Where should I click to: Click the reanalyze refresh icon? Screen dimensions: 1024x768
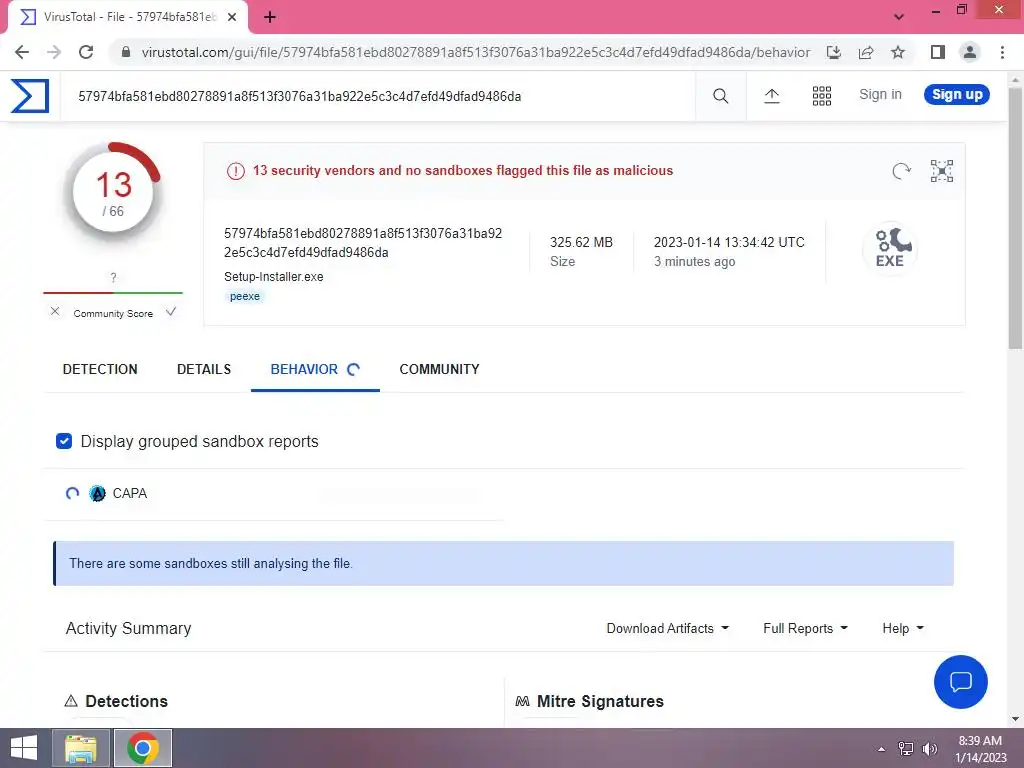(901, 171)
